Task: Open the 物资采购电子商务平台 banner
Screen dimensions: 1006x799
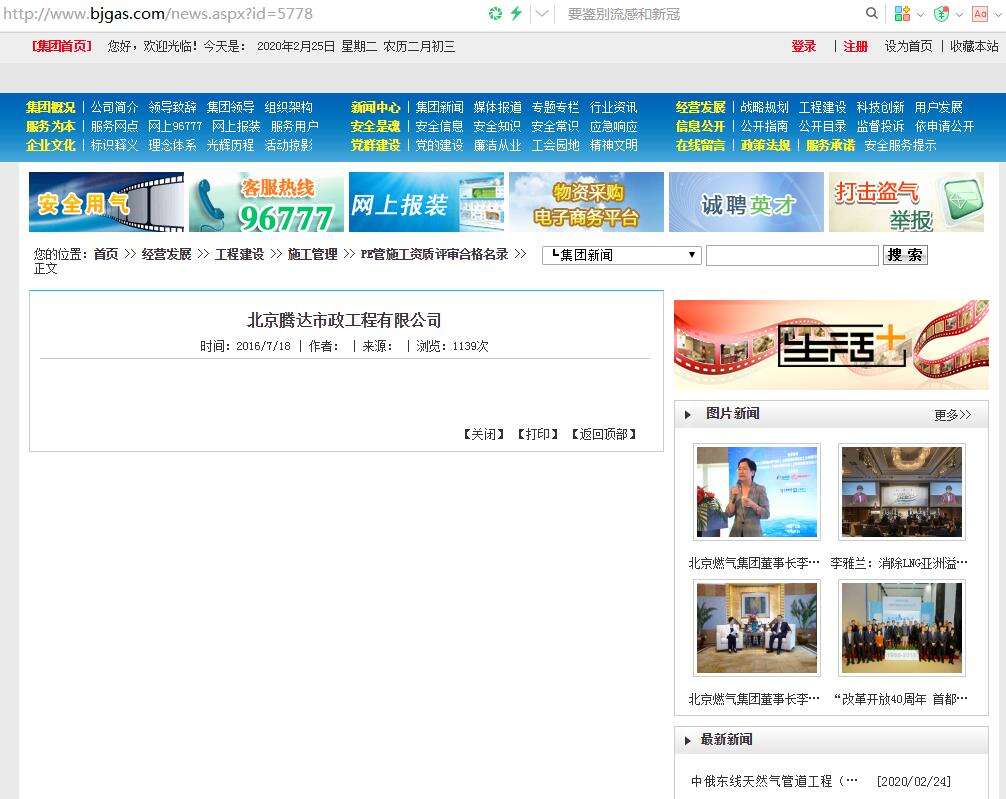Action: (x=586, y=201)
